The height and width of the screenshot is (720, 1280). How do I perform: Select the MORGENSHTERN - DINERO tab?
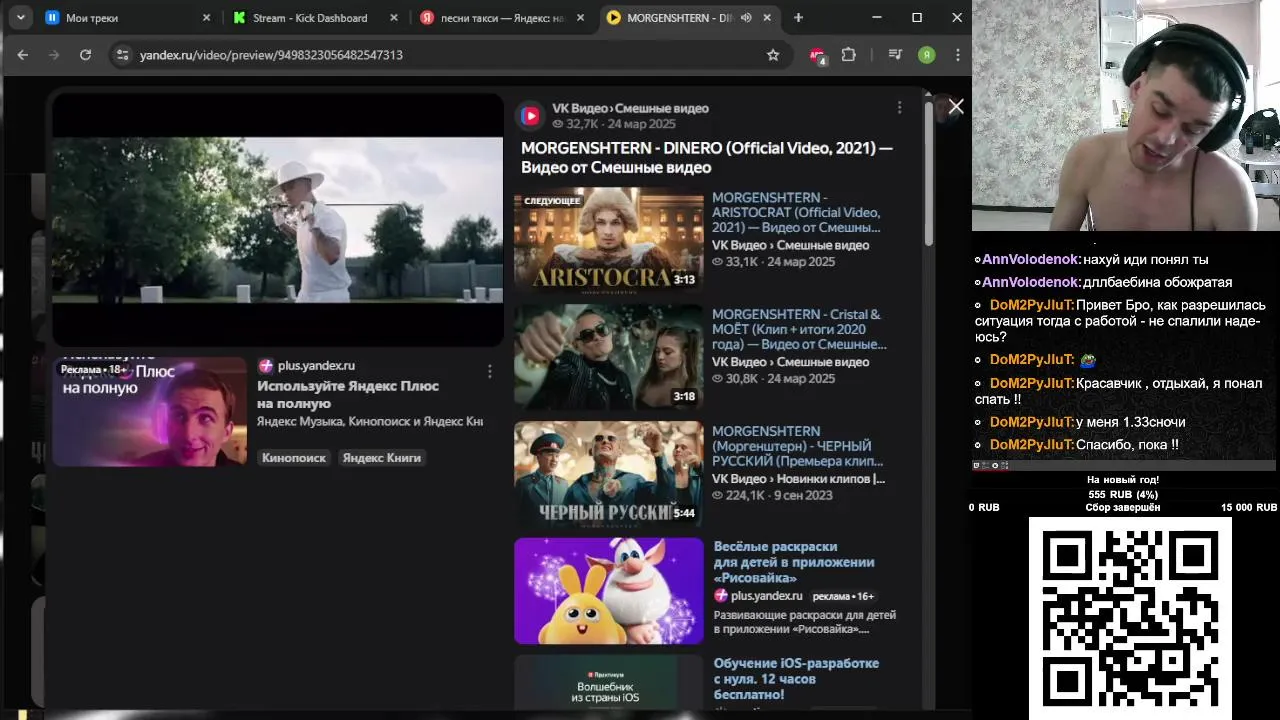pos(692,18)
